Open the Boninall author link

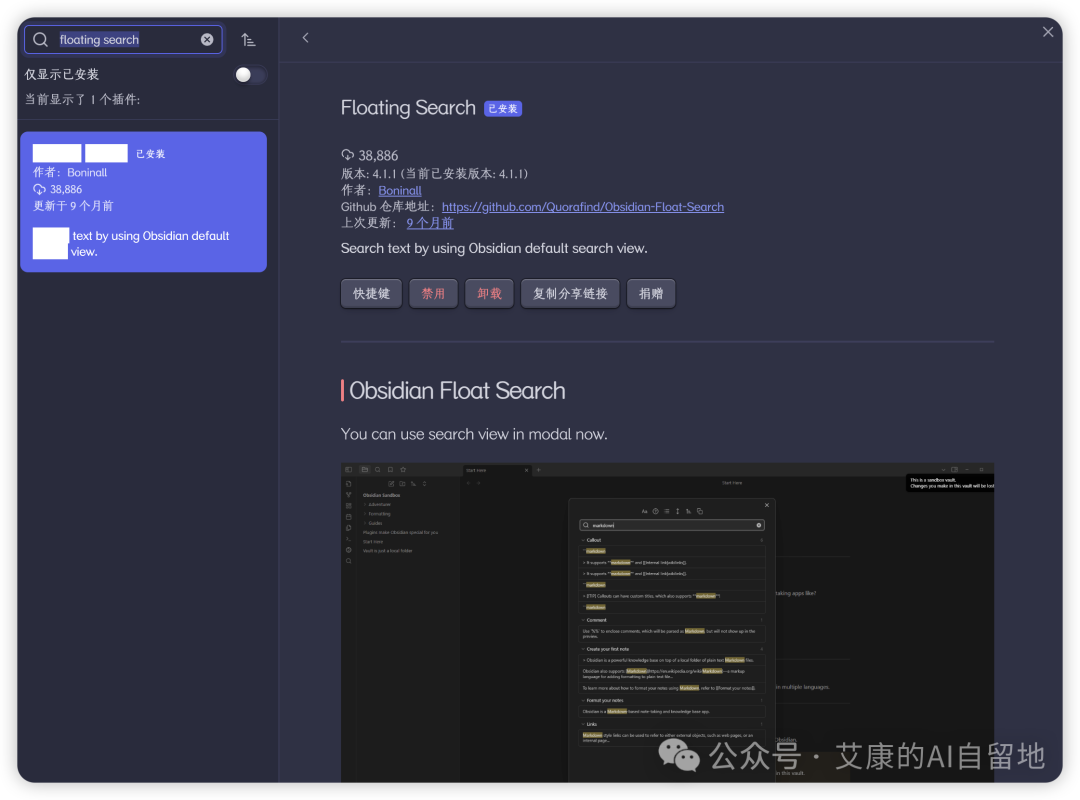click(399, 190)
